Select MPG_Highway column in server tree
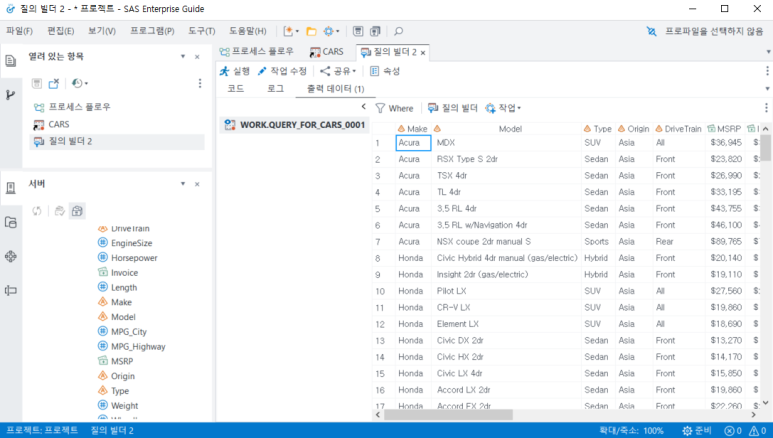Screen dimensions: 773x438 pyautogui.click(x=132, y=347)
